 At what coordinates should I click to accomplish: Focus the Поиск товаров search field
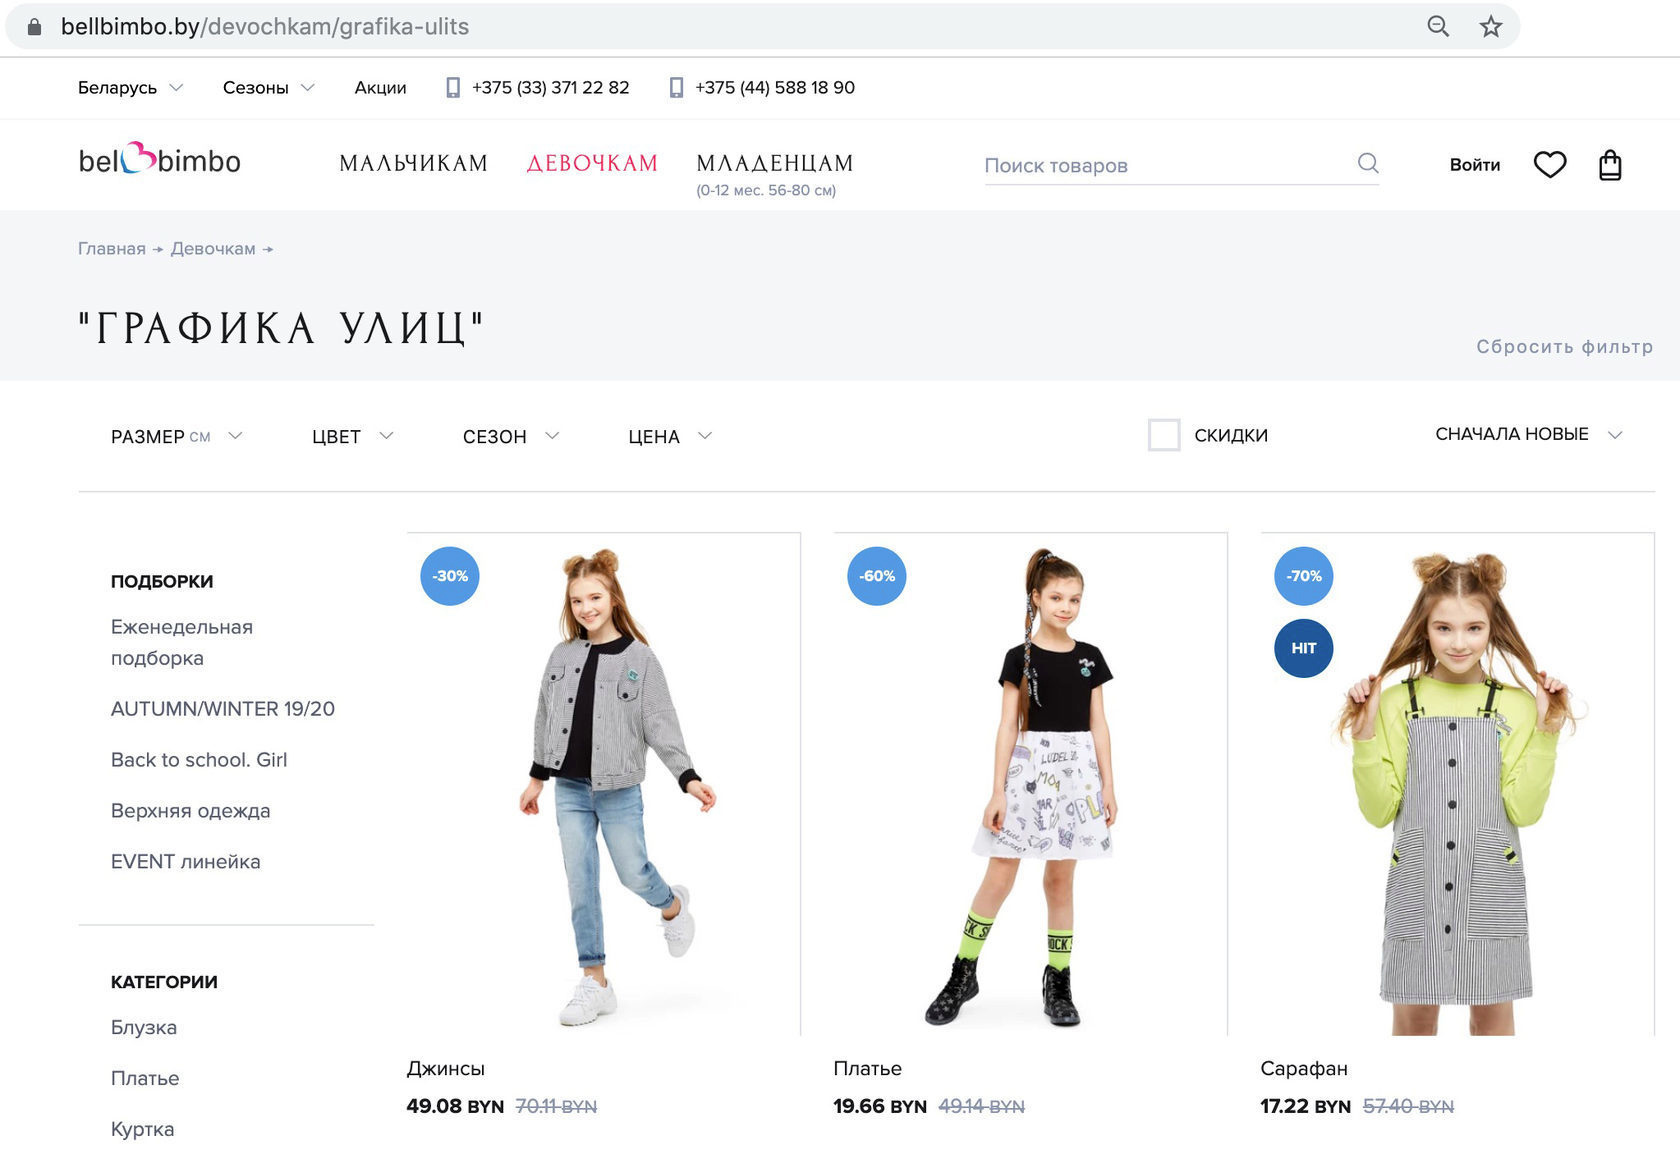click(x=1165, y=165)
